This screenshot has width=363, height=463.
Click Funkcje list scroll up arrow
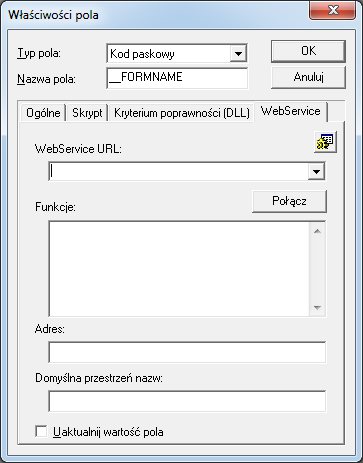pyautogui.click(x=317, y=231)
